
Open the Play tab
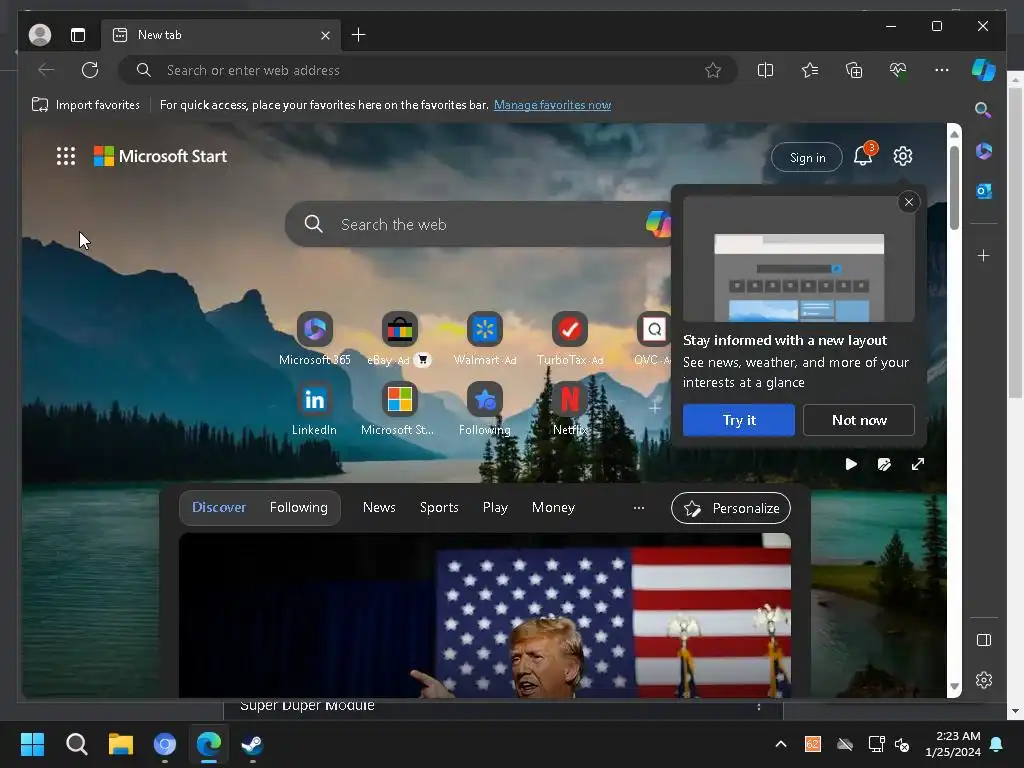point(495,507)
